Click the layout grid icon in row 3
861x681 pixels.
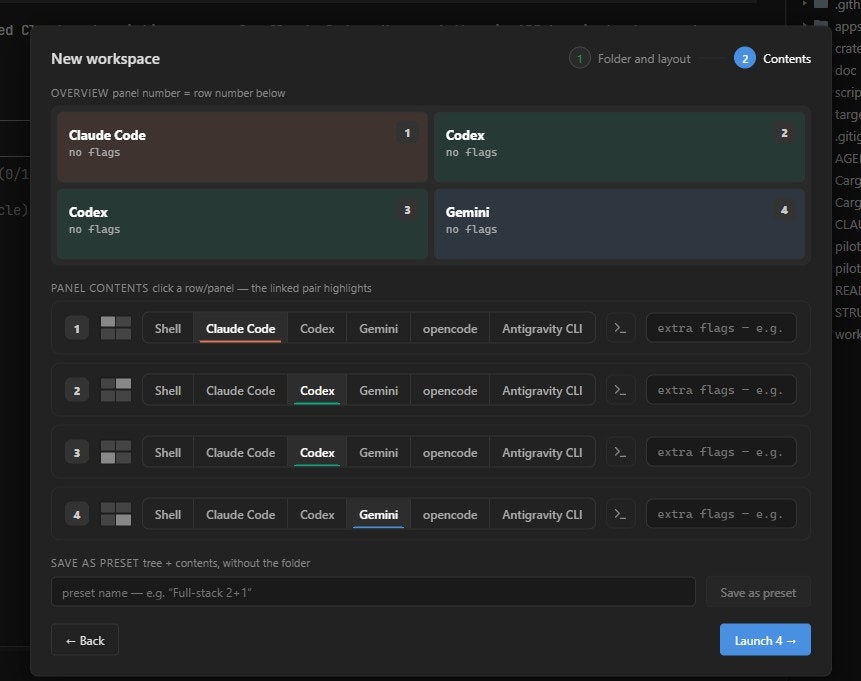click(x=116, y=453)
